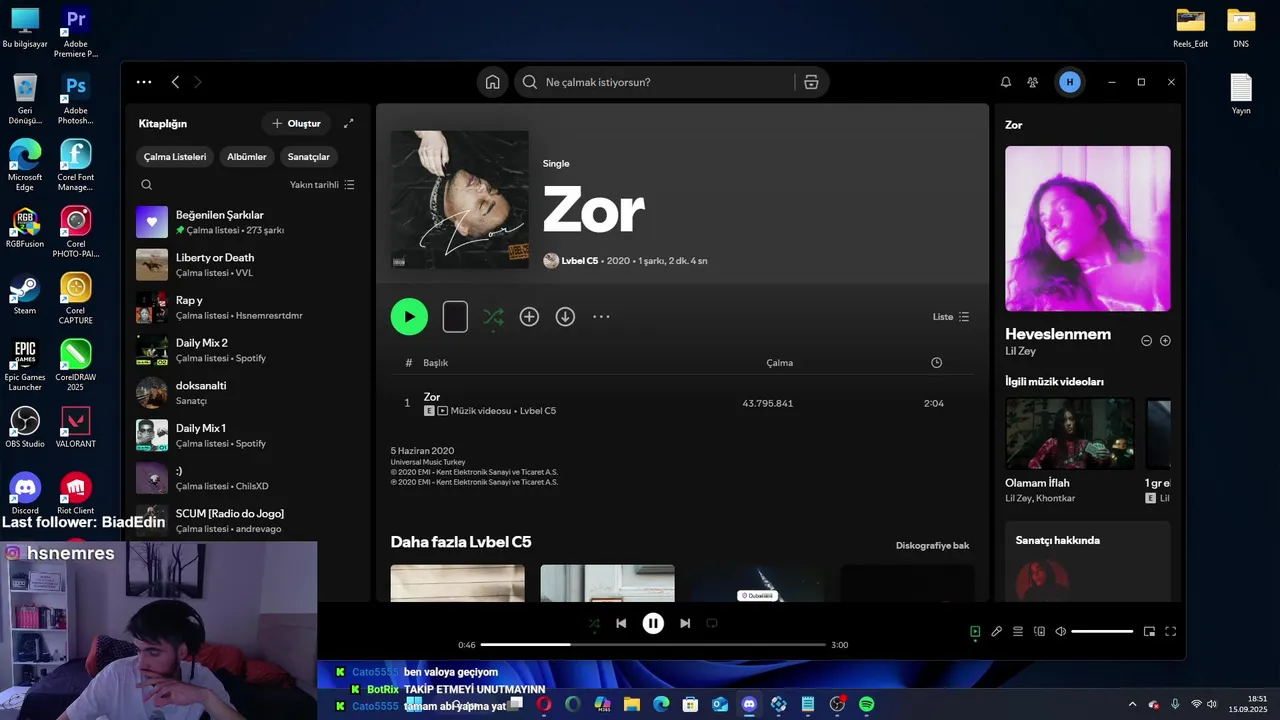Toggle shuffle in the player bar
Viewport: 1280px width, 720px height.
click(x=594, y=623)
